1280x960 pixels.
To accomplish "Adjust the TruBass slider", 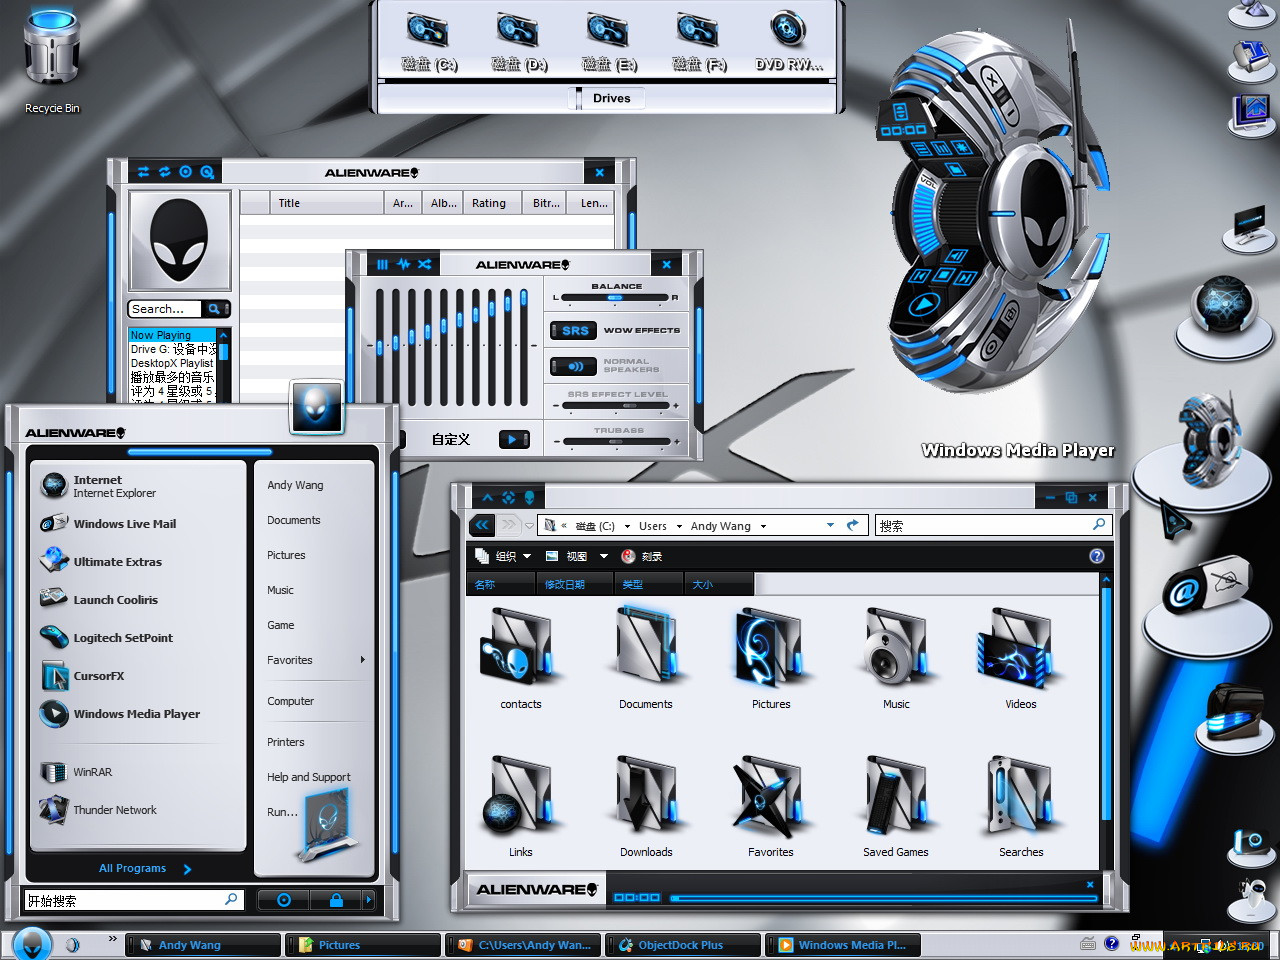I will [x=617, y=441].
